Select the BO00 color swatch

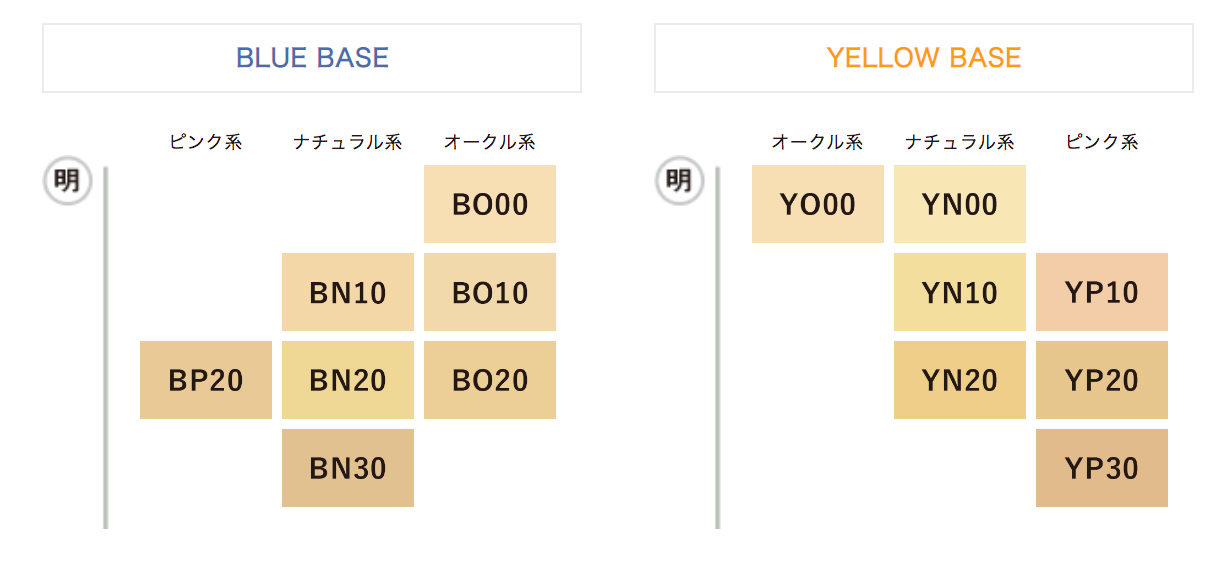point(490,204)
